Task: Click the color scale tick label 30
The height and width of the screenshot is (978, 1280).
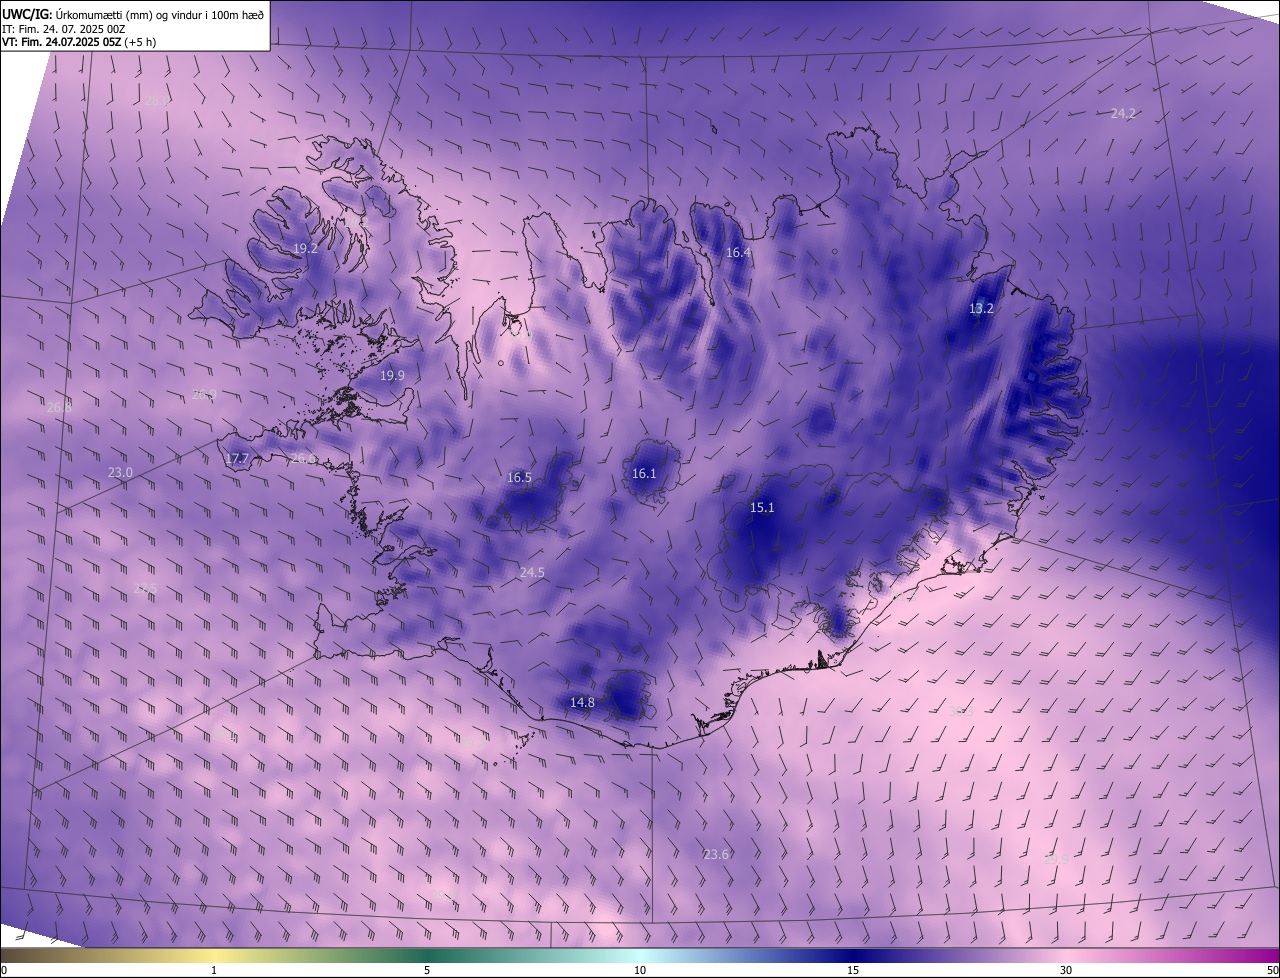Action: (x=1066, y=970)
